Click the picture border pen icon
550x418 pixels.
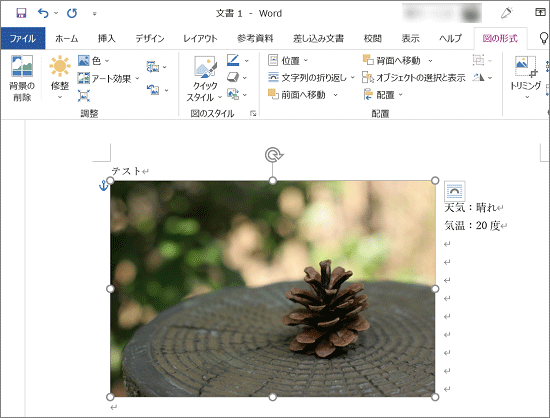[x=233, y=60]
